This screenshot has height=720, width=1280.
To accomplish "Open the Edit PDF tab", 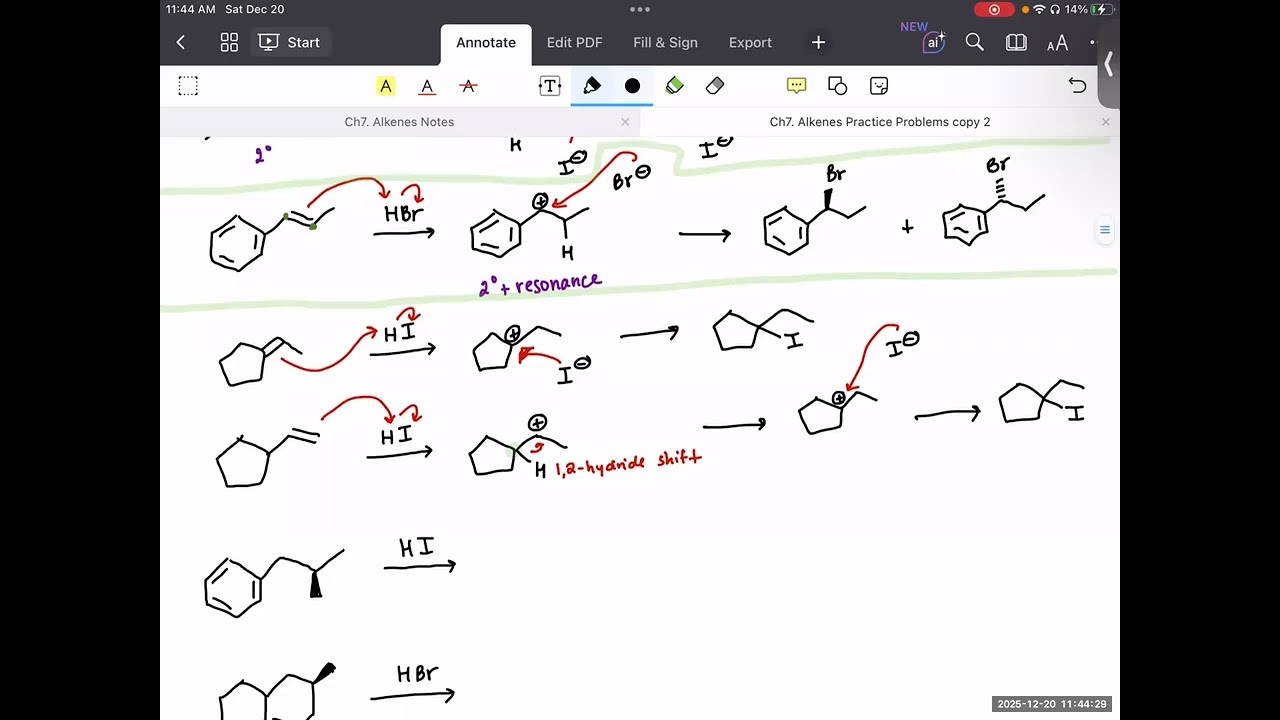I will coord(574,42).
